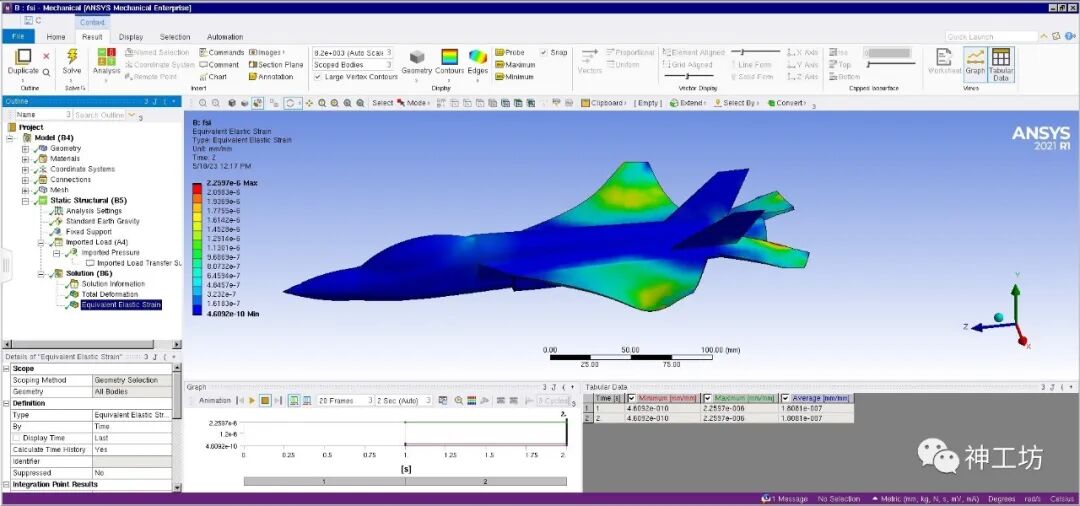Click the Contours display icon
This screenshot has width=1080, height=506.
coord(449,57)
